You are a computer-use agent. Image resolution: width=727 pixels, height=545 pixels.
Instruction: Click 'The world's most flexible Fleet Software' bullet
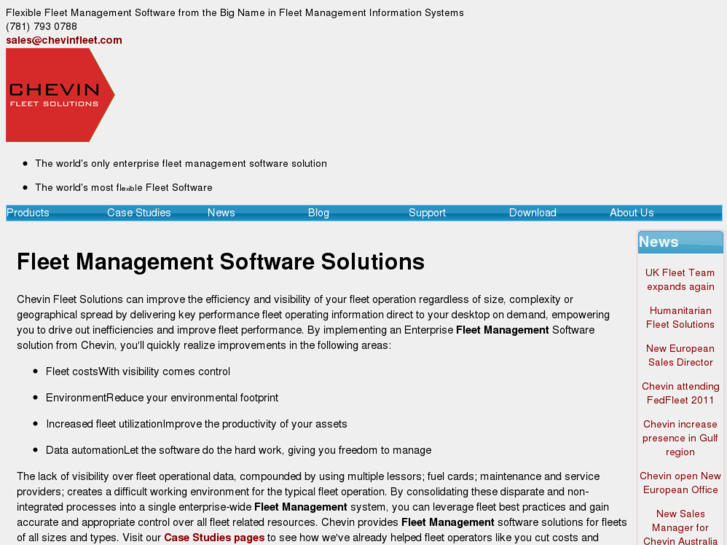124,188
